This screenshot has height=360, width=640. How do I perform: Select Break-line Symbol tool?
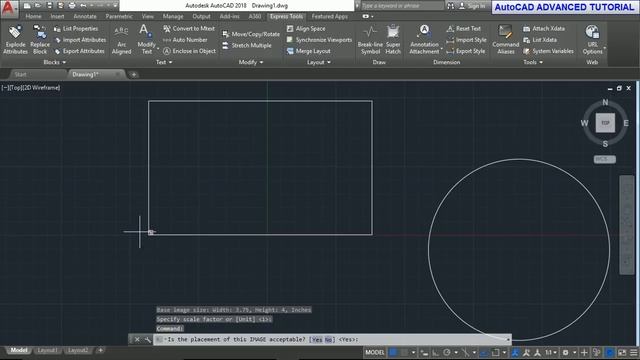pos(370,40)
